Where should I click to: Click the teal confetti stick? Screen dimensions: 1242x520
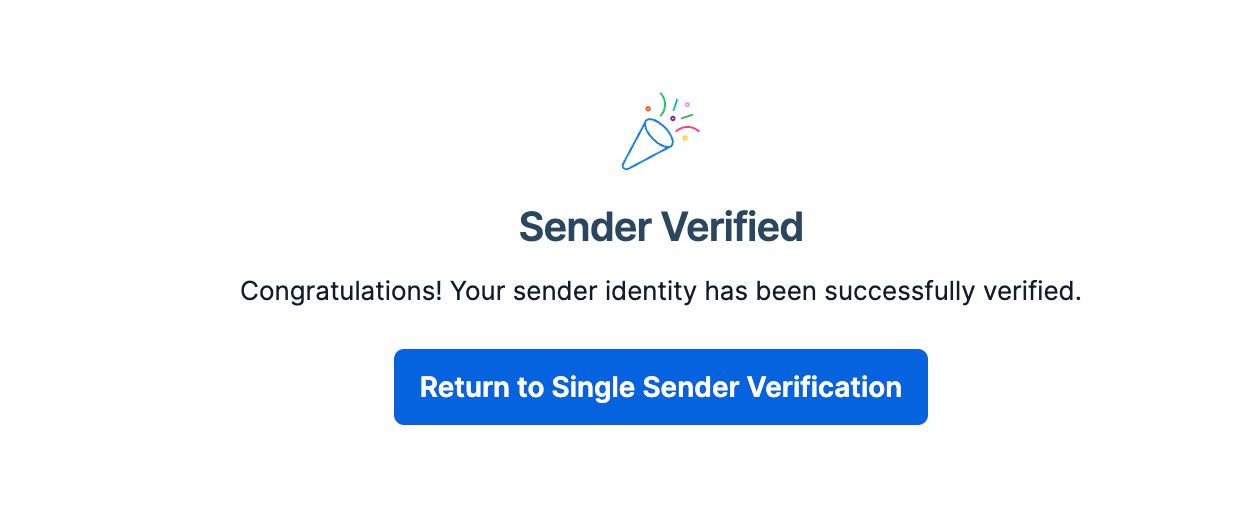coord(675,105)
